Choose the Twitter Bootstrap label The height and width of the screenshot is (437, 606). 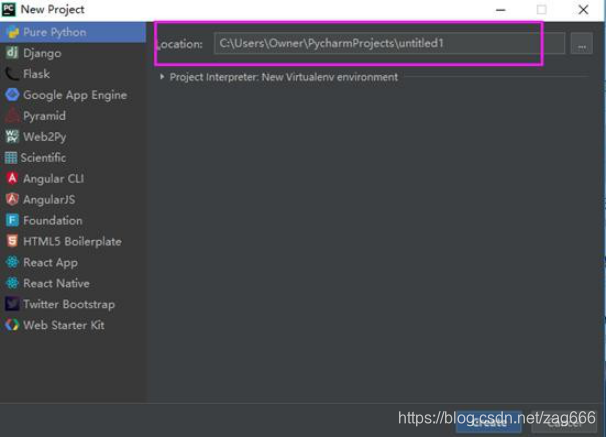[x=69, y=304]
